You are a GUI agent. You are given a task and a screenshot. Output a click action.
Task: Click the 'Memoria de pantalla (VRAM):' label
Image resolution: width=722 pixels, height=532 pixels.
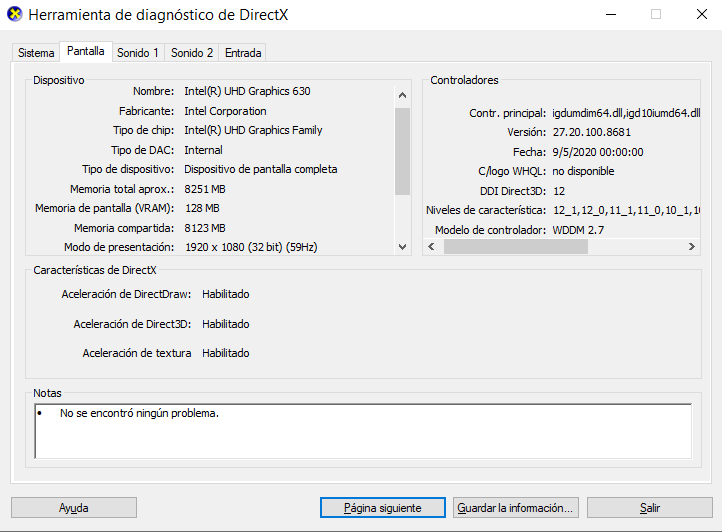(105, 208)
